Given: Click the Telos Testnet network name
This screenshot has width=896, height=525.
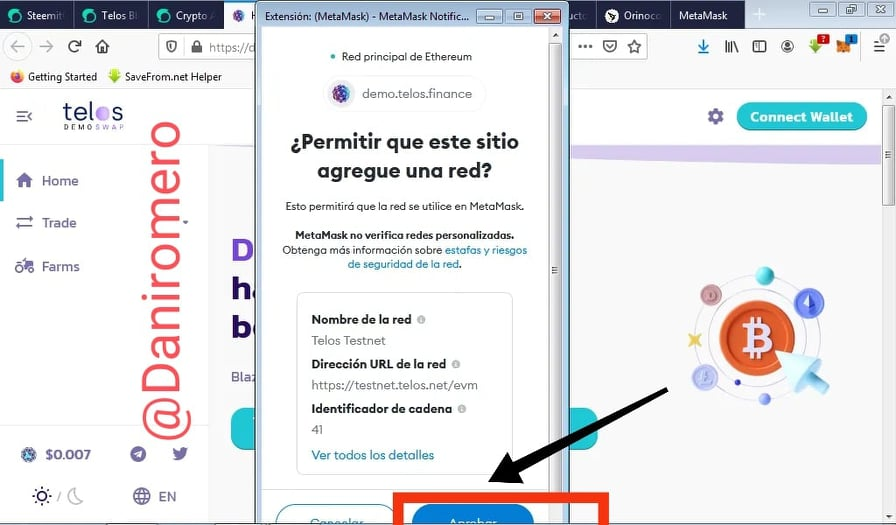Looking at the screenshot, I should (349, 340).
